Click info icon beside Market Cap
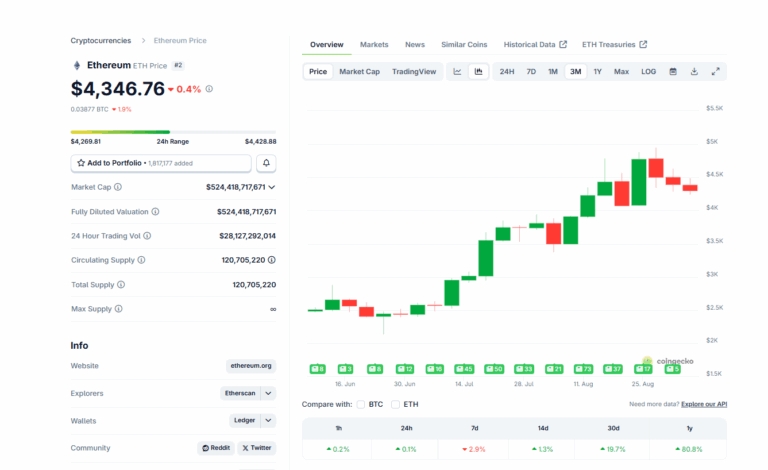Screen dimensions: 768x470 point(118,187)
